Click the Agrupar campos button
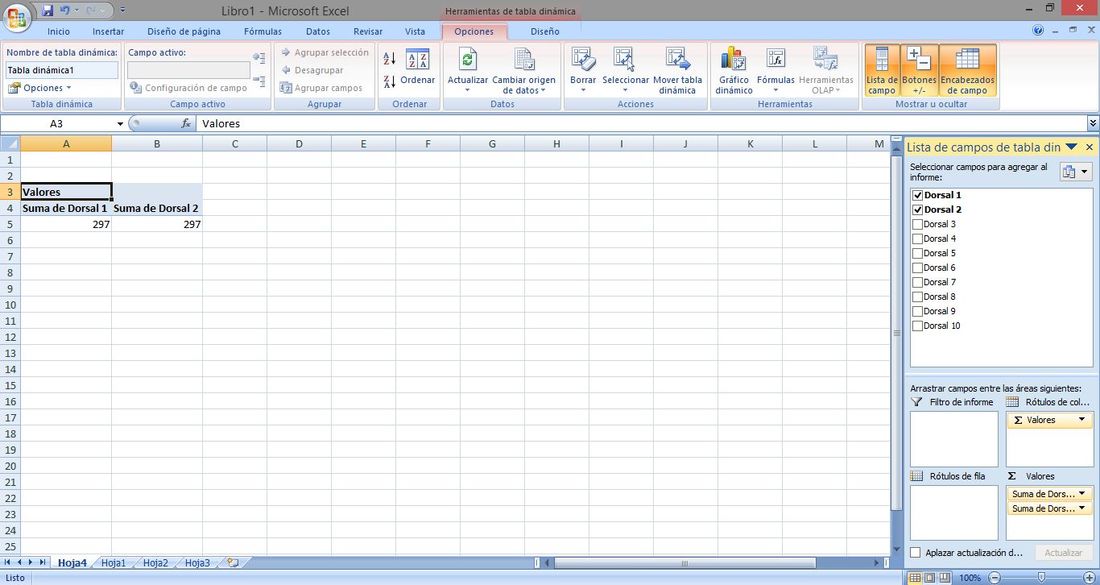Image resolution: width=1100 pixels, height=585 pixels. tap(321, 88)
